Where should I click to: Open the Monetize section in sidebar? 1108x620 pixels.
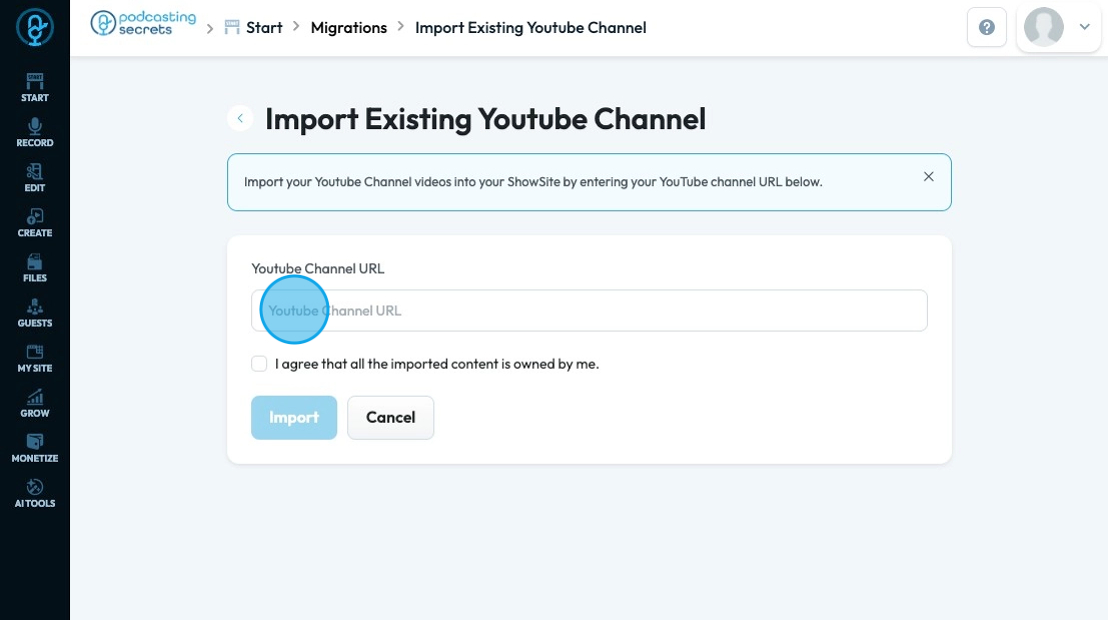click(35, 448)
